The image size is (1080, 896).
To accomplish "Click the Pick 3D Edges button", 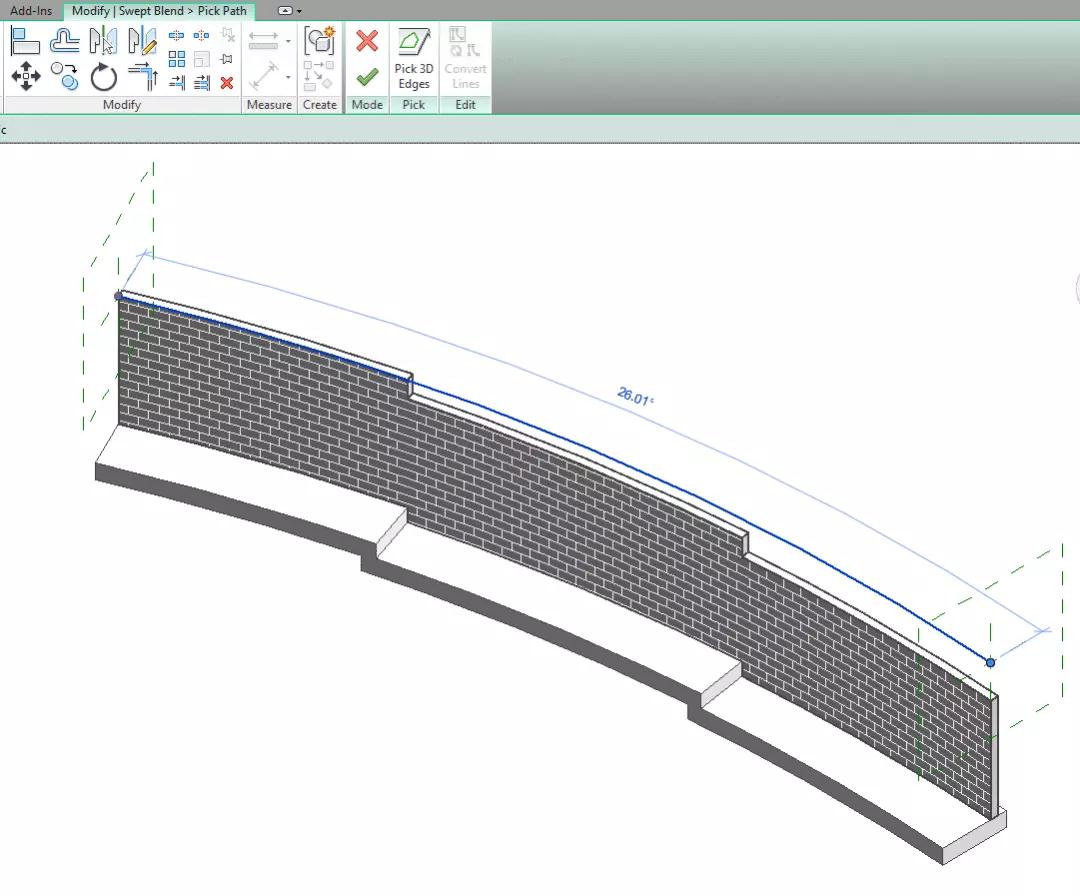I will (414, 59).
